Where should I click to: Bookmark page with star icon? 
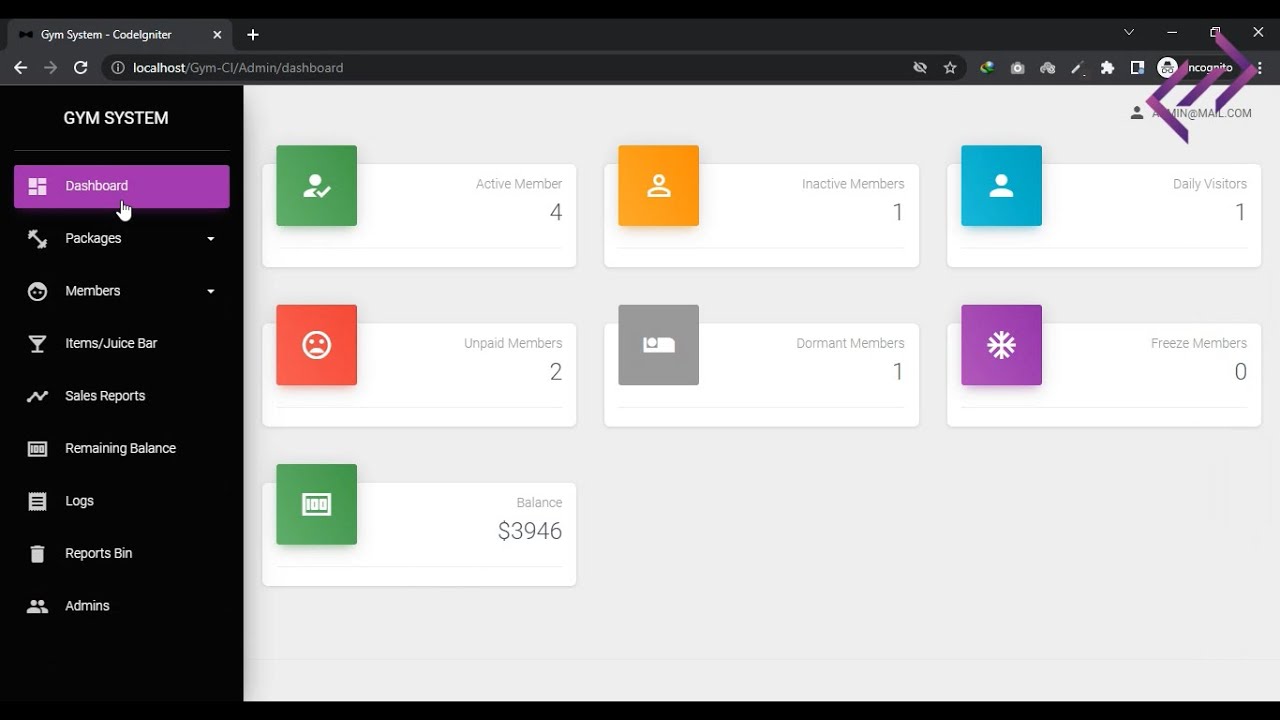pos(950,68)
